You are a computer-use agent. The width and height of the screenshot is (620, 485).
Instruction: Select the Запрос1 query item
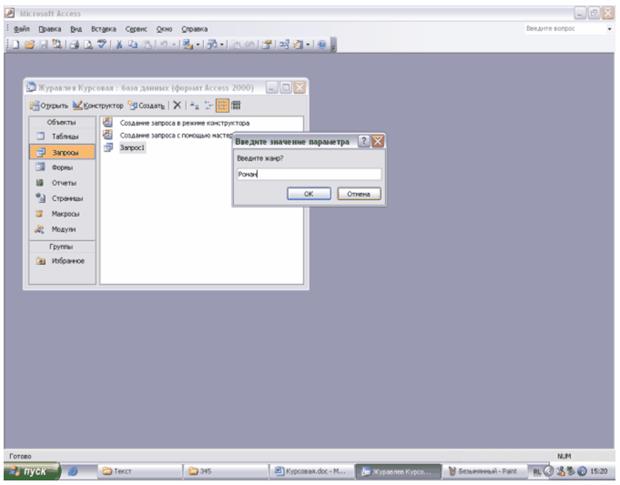[x=132, y=147]
